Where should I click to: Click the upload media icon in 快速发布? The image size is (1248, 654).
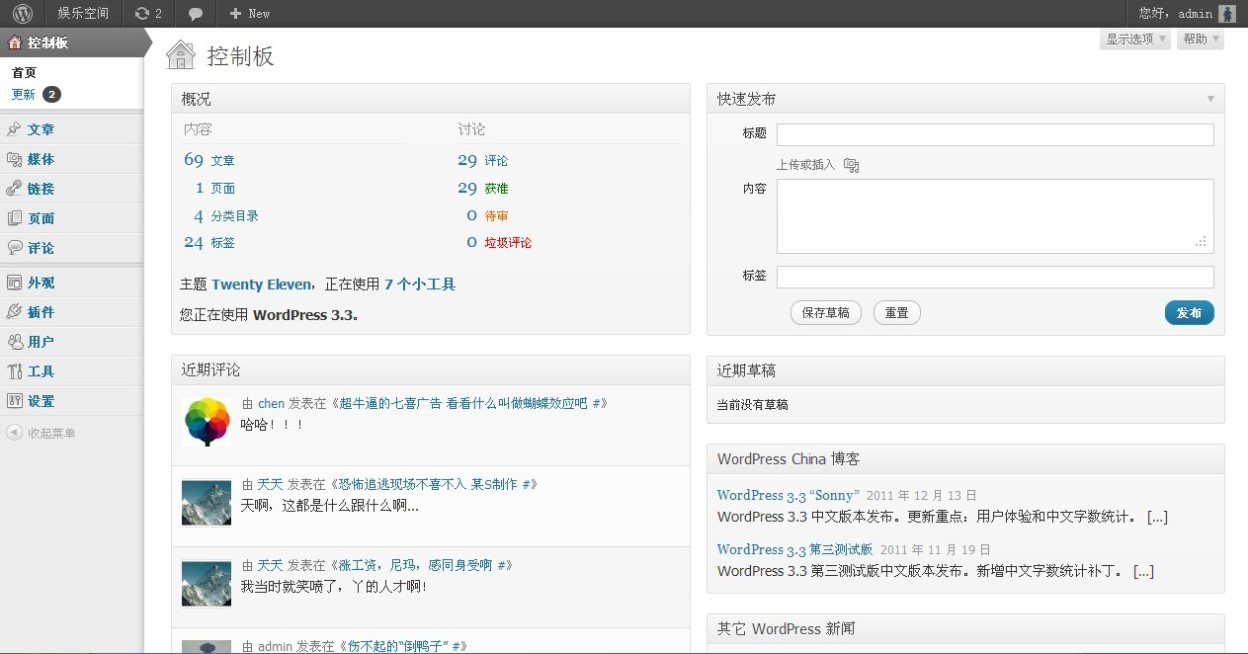coord(851,165)
